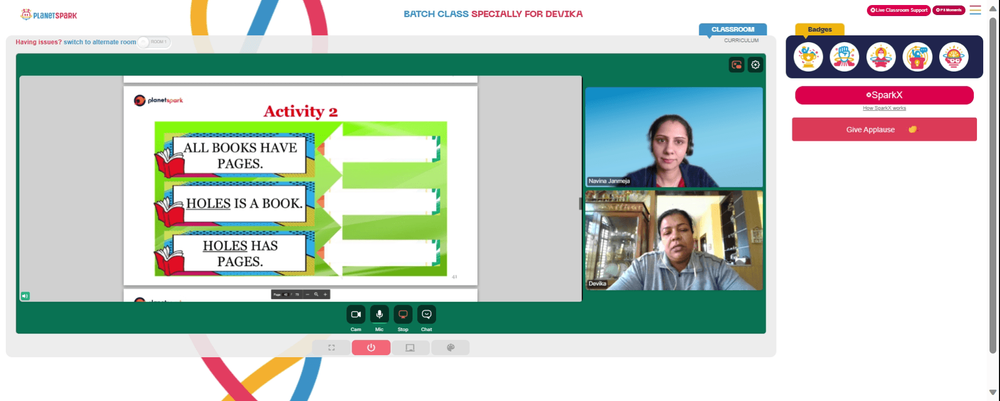The image size is (1000, 401).
Task: Select the raised fist badge
Action: point(844,57)
